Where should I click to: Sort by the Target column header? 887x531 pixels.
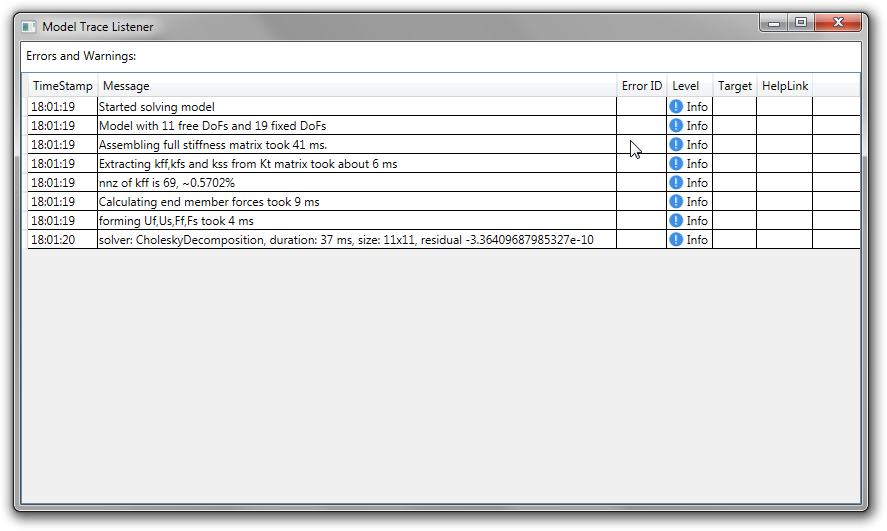pos(734,86)
